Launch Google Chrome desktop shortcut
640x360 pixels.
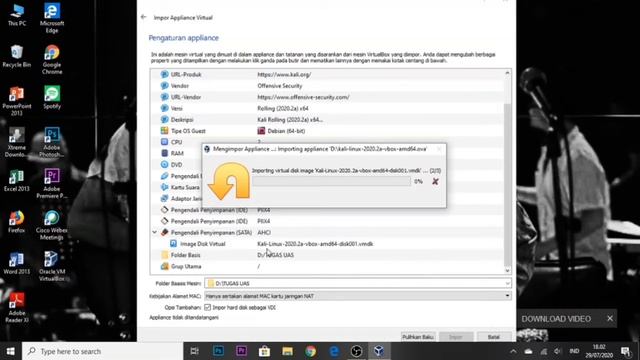coord(52,59)
